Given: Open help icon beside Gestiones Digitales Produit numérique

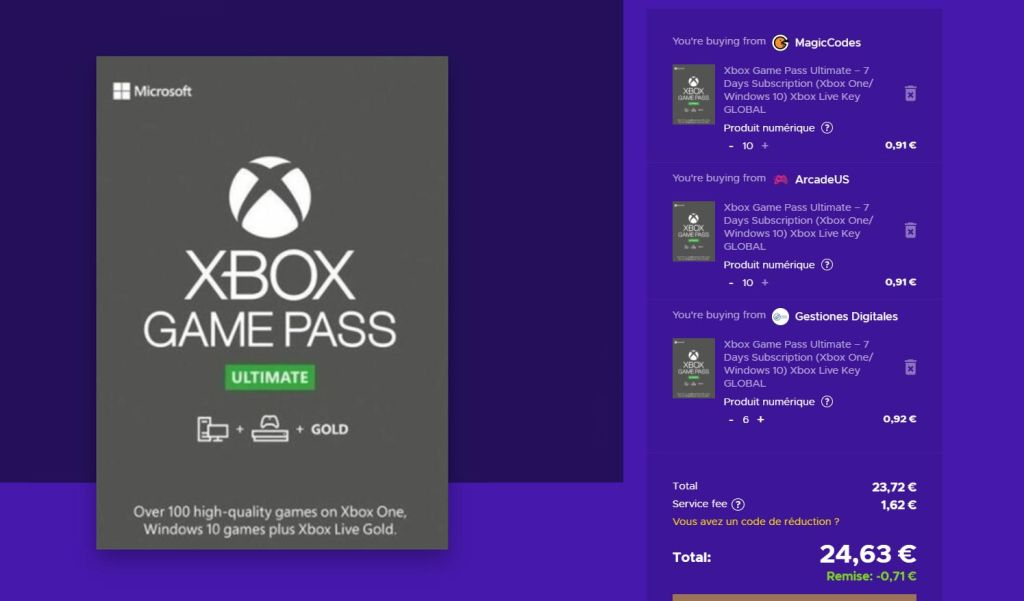Looking at the screenshot, I should 827,402.
